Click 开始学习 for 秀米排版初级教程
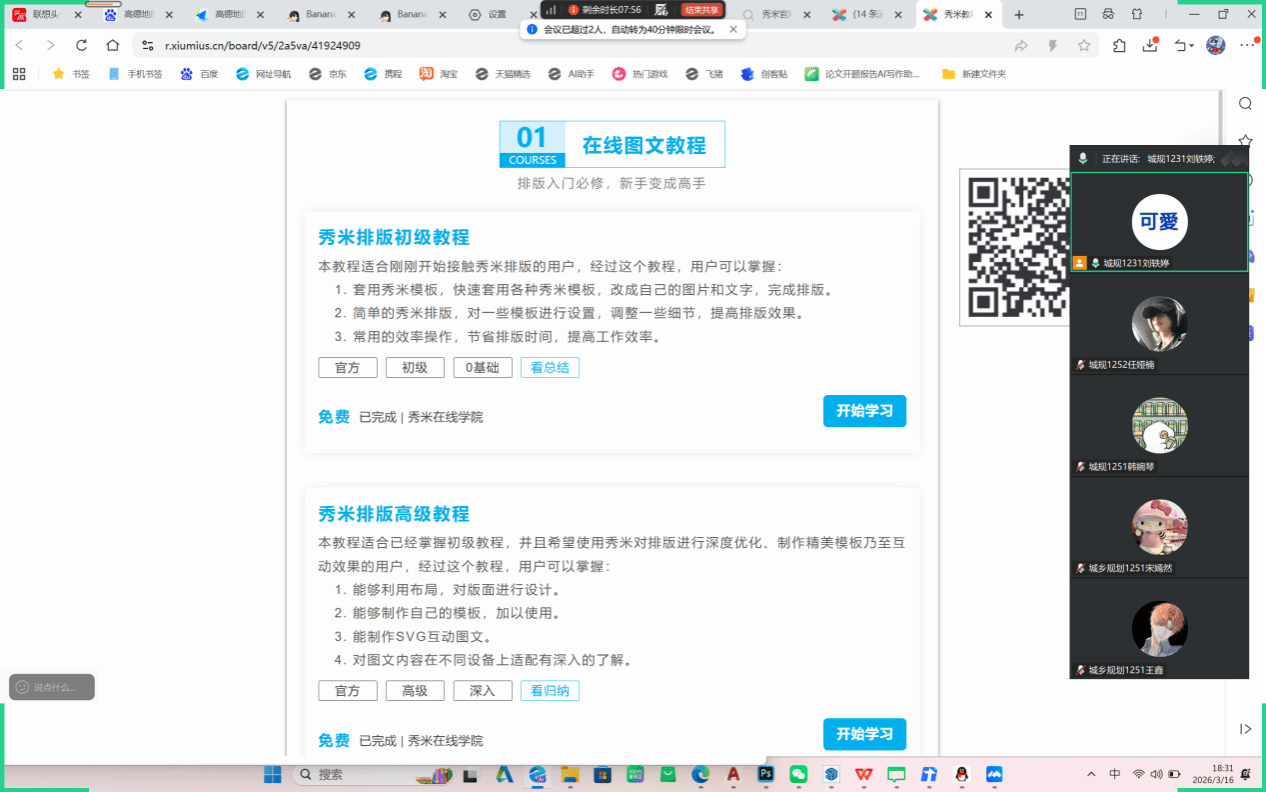The height and width of the screenshot is (792, 1266). (864, 411)
